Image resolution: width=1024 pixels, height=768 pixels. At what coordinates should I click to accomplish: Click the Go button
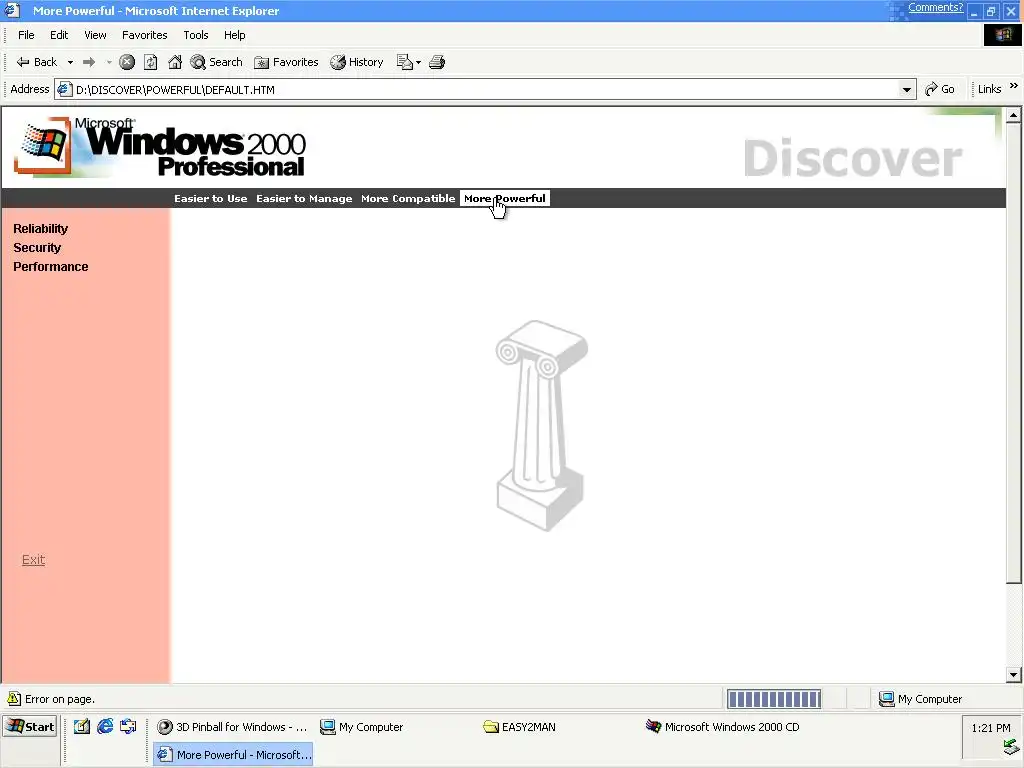coord(940,89)
